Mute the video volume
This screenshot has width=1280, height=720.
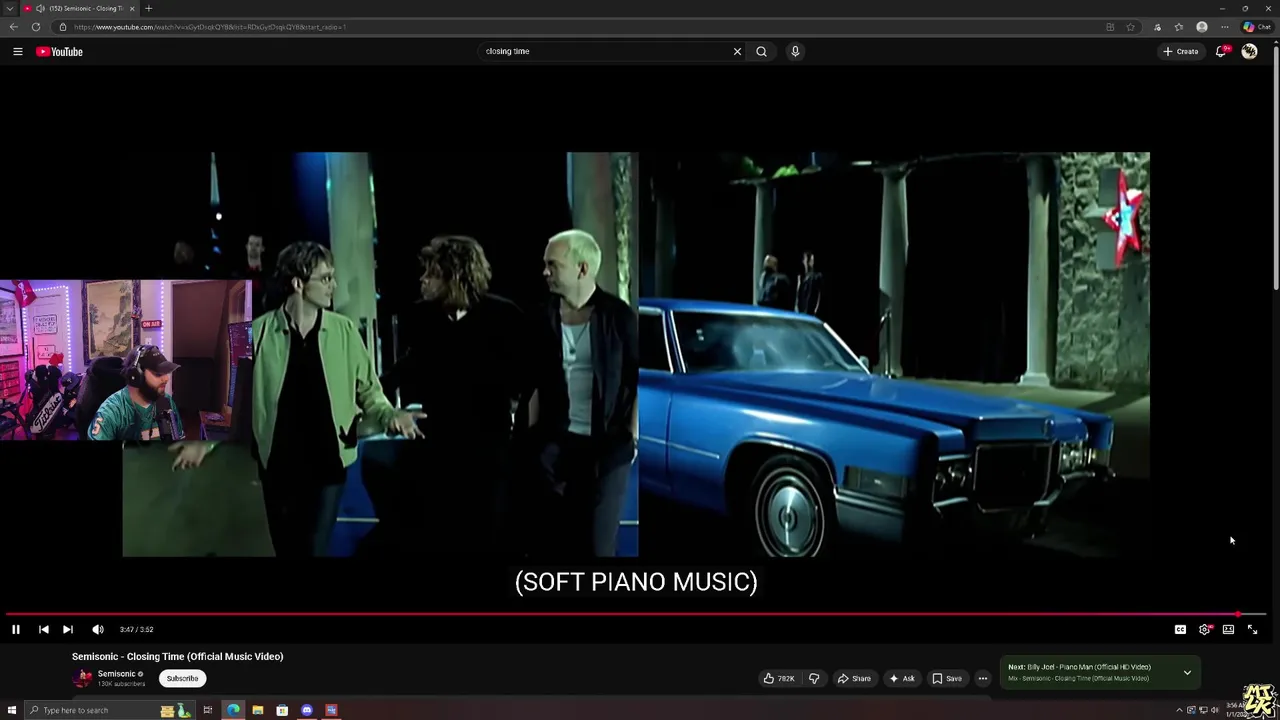97,629
